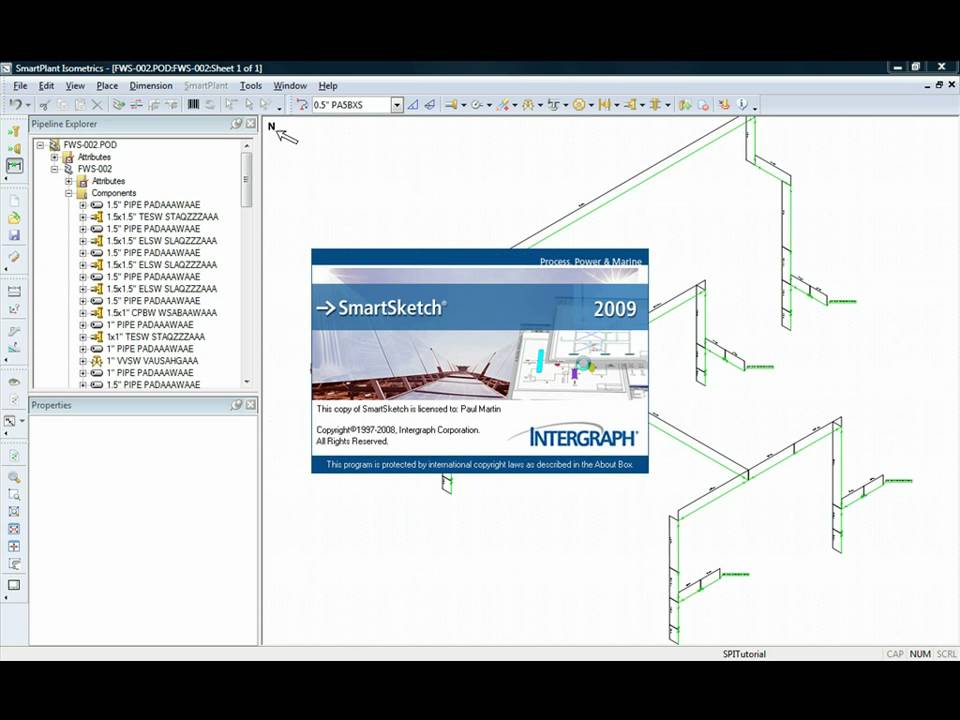The image size is (960, 720).
Task: Click the Fit view icon on left sidebar
Action: 14,512
